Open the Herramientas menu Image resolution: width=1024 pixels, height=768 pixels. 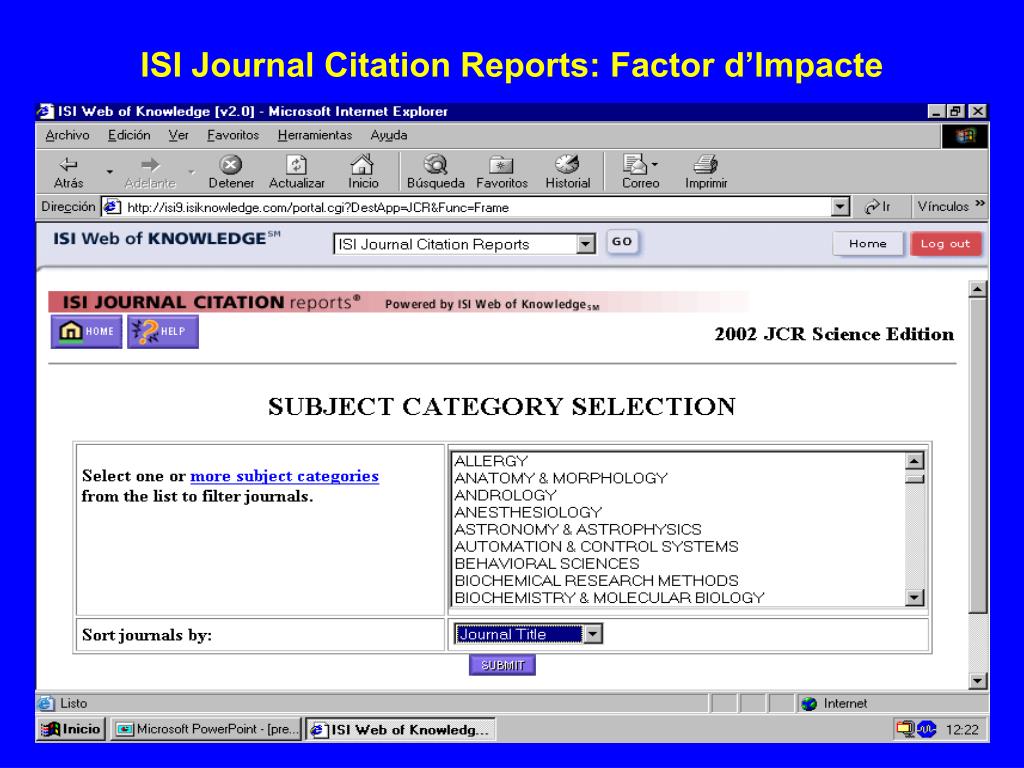point(315,135)
